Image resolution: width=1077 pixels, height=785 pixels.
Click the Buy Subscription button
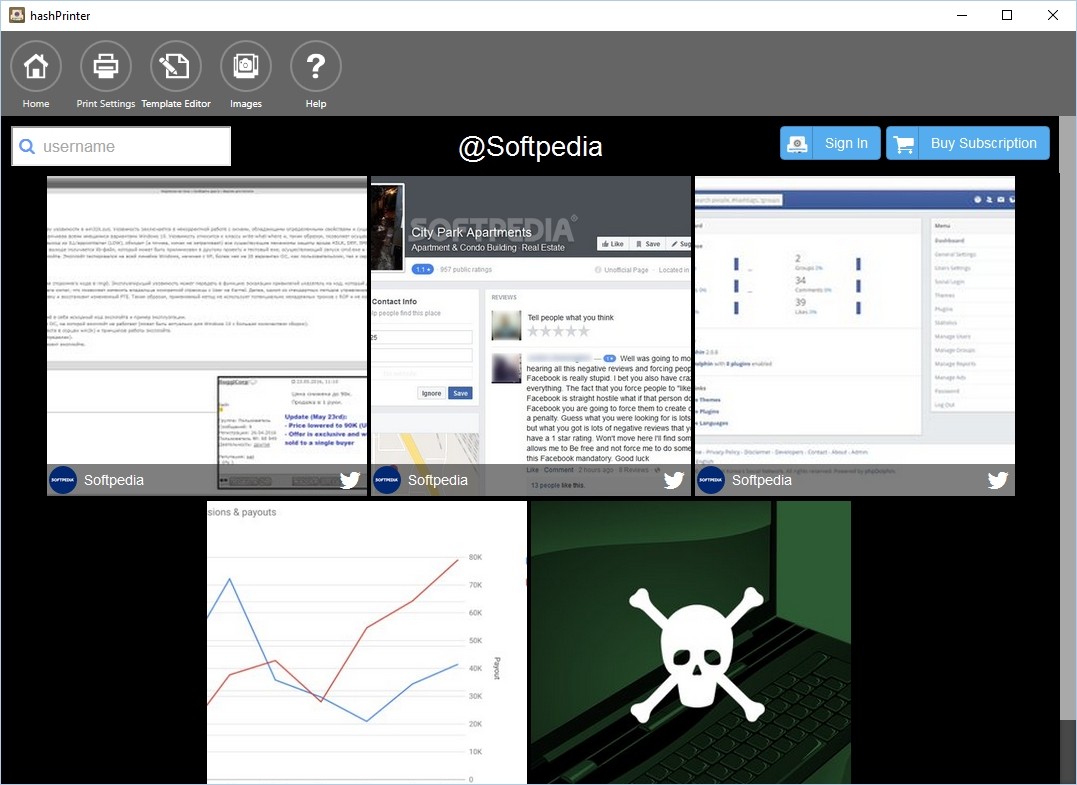(x=968, y=143)
